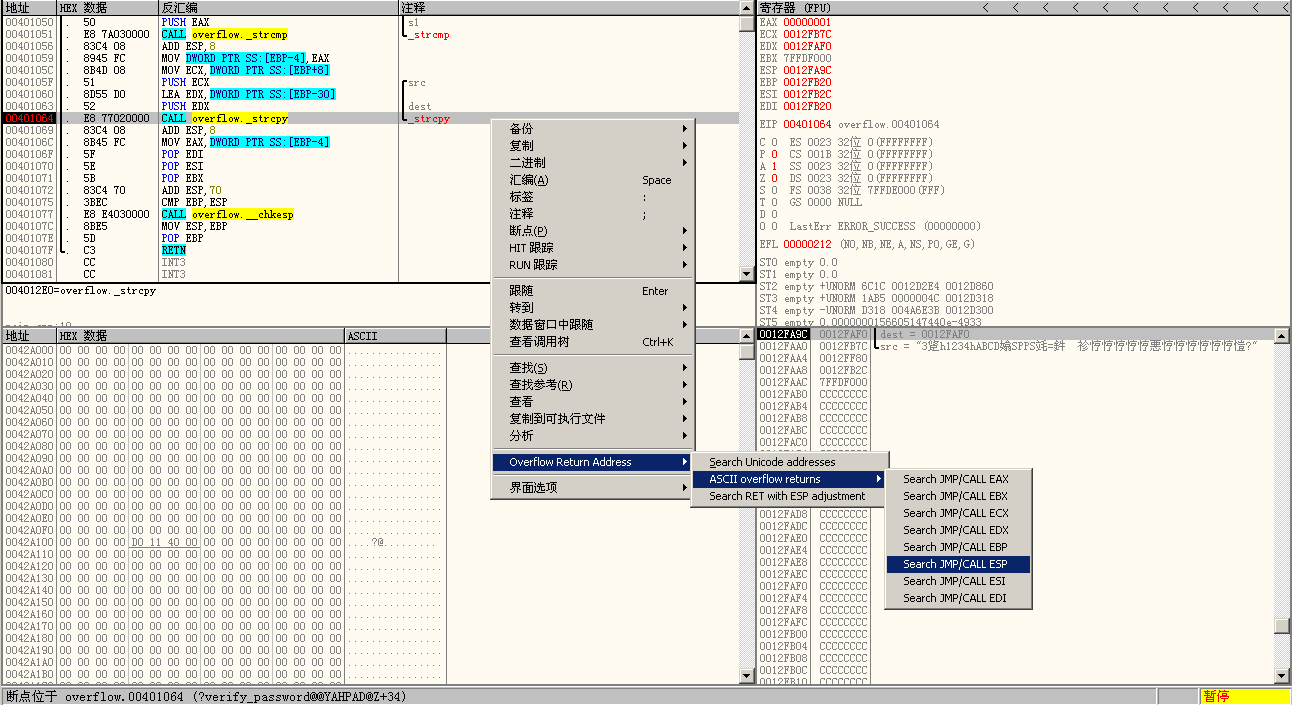The image size is (1292, 705).
Task: Choose Search JMP/CALL EBP
Action: coord(959,547)
